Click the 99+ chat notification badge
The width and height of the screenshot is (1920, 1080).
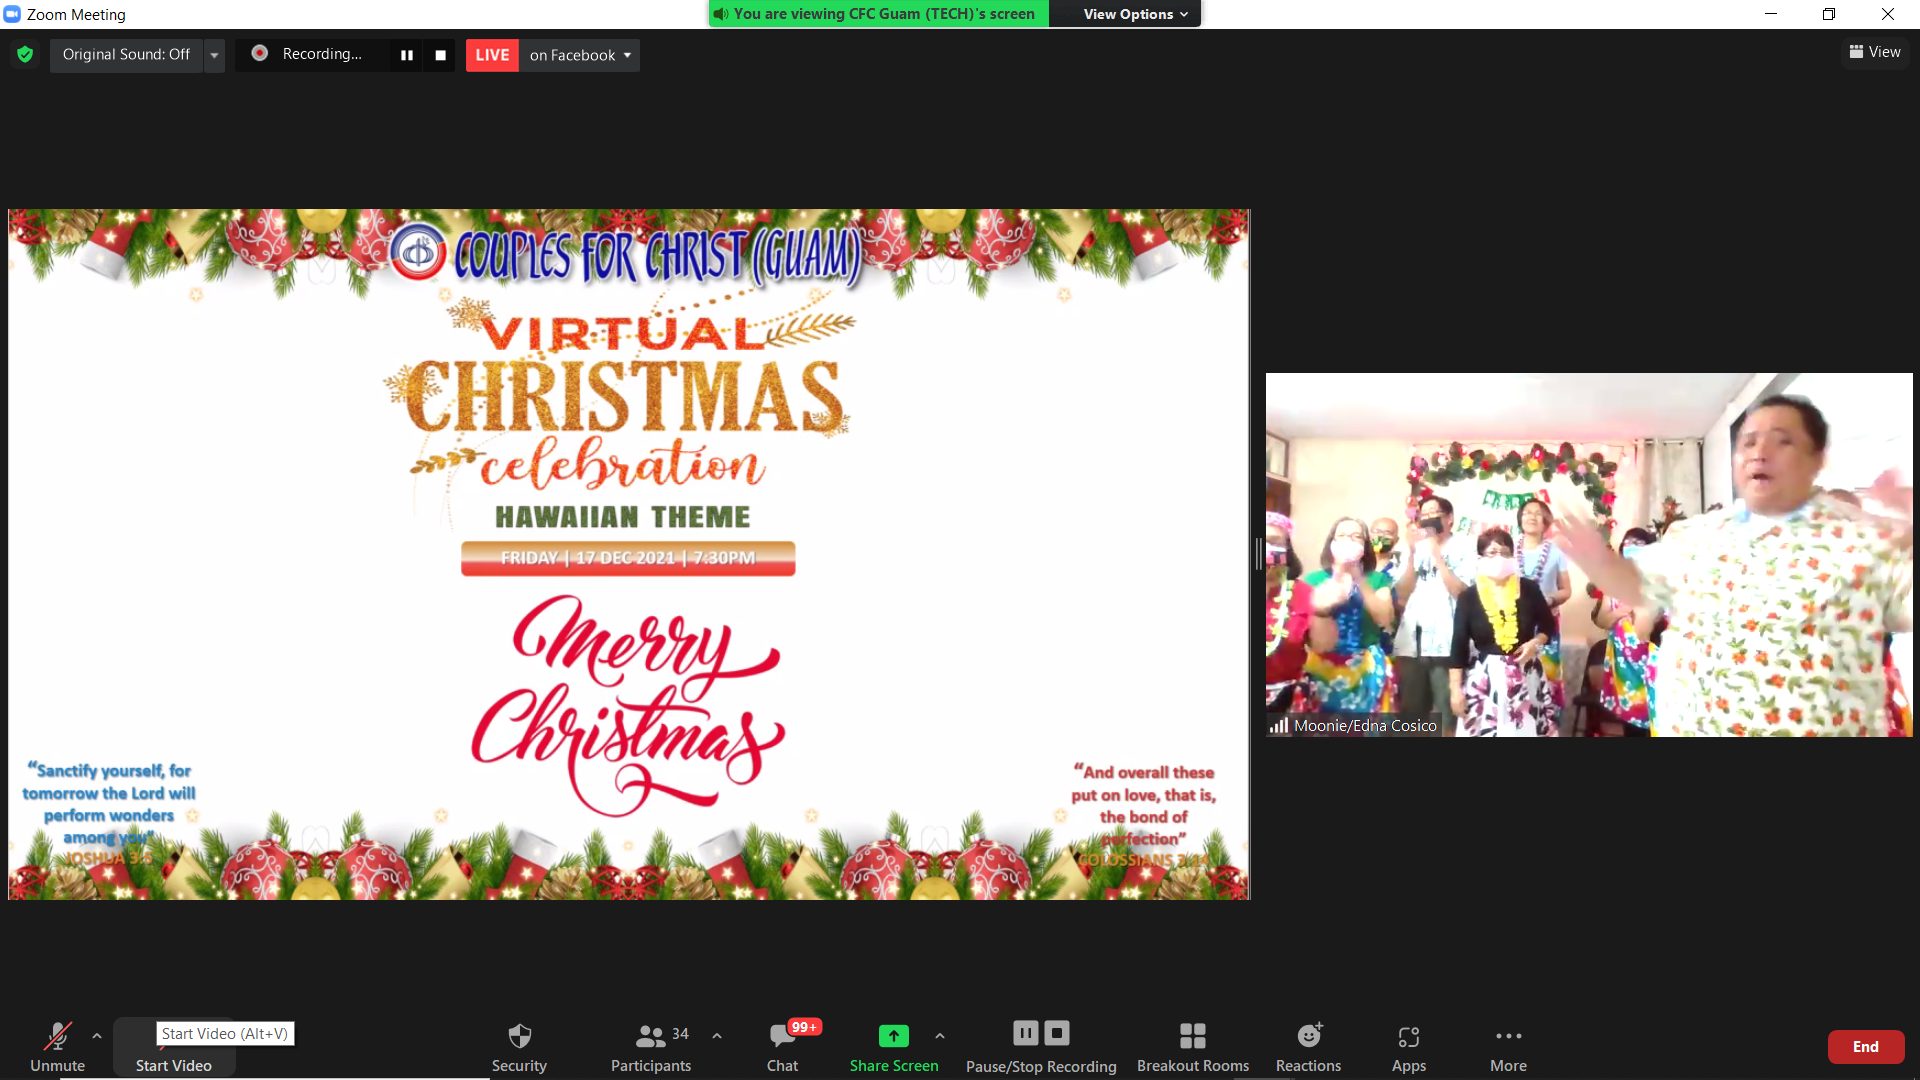click(x=804, y=1027)
